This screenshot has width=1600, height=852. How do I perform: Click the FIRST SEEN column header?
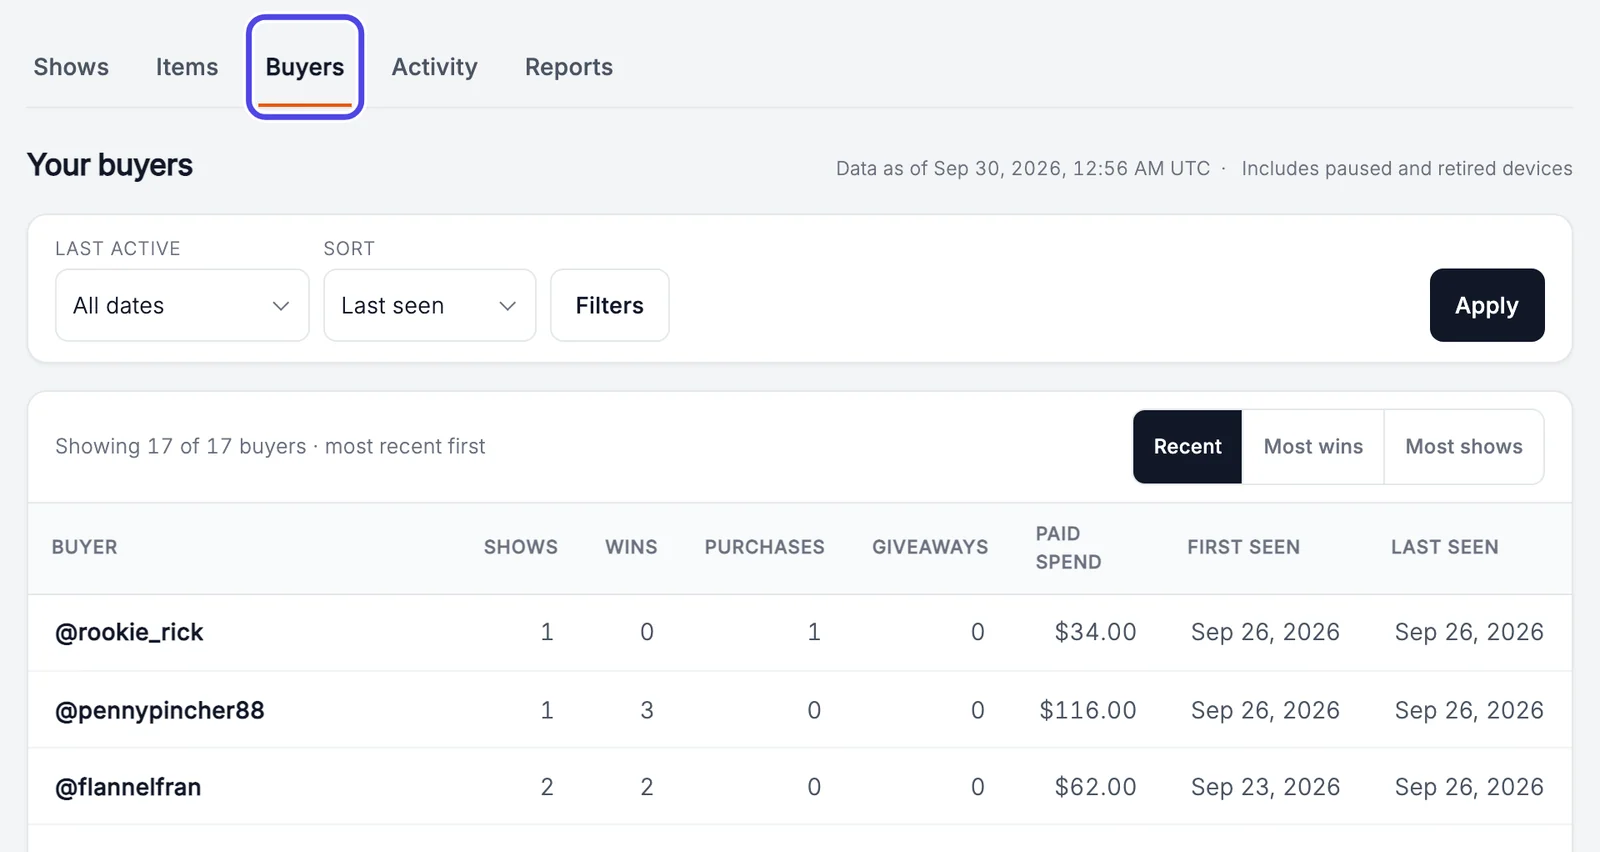(x=1244, y=547)
